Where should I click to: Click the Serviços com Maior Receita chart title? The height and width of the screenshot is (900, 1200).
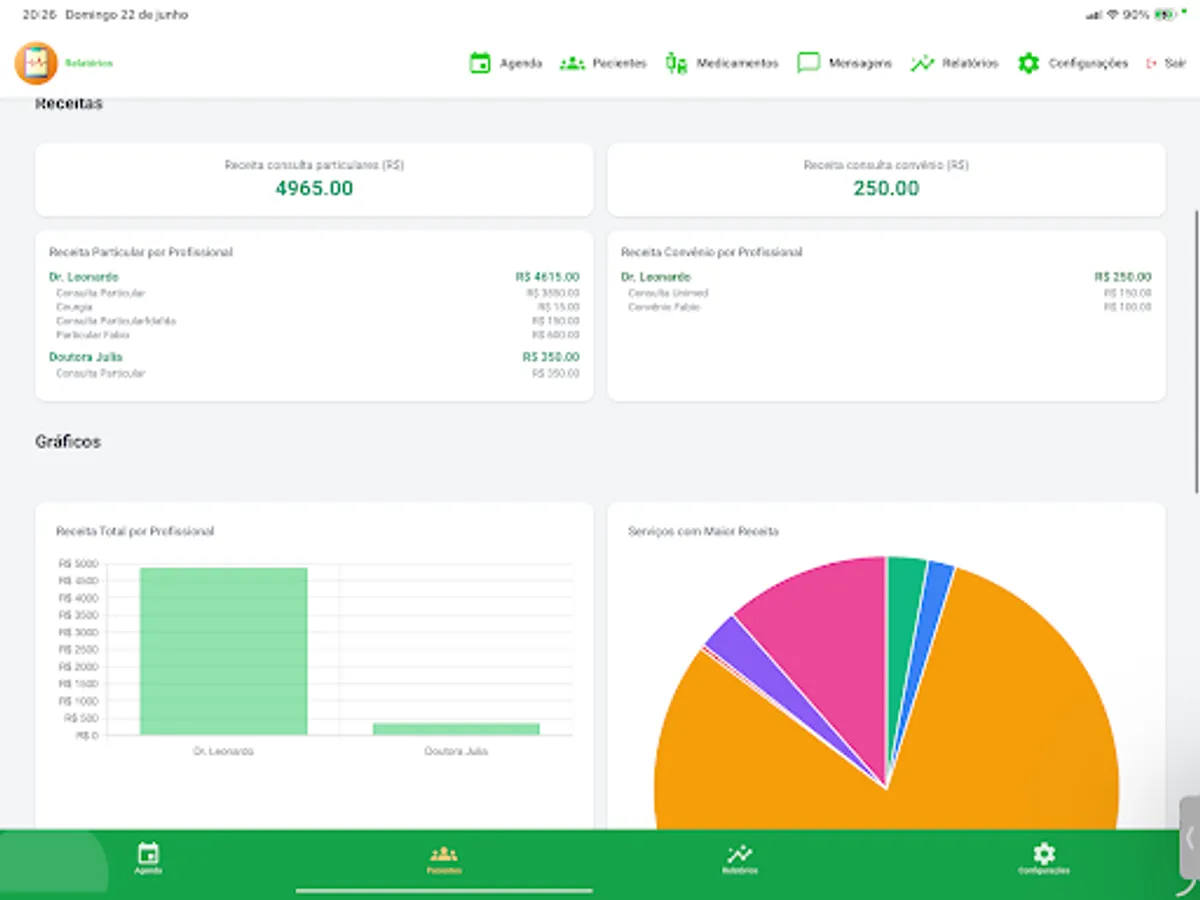point(703,531)
